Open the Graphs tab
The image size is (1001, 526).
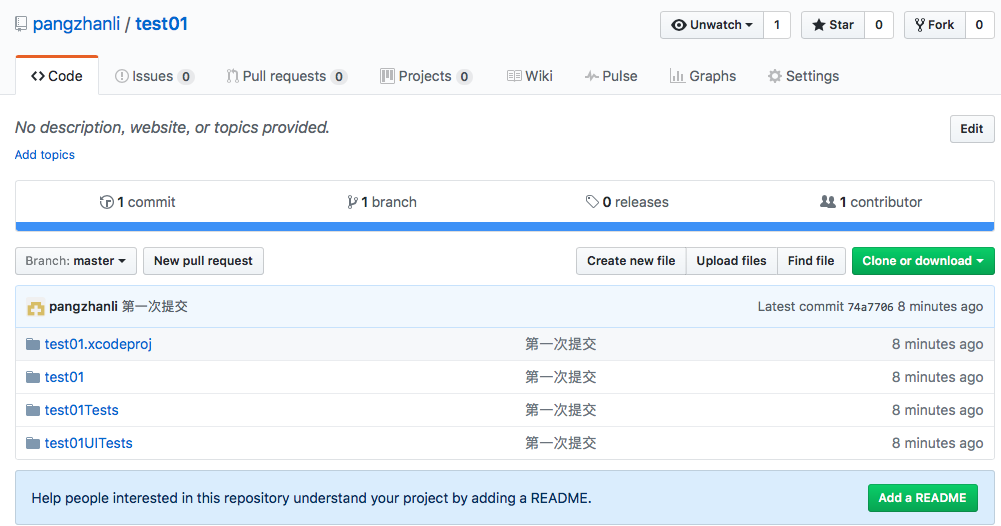[703, 76]
